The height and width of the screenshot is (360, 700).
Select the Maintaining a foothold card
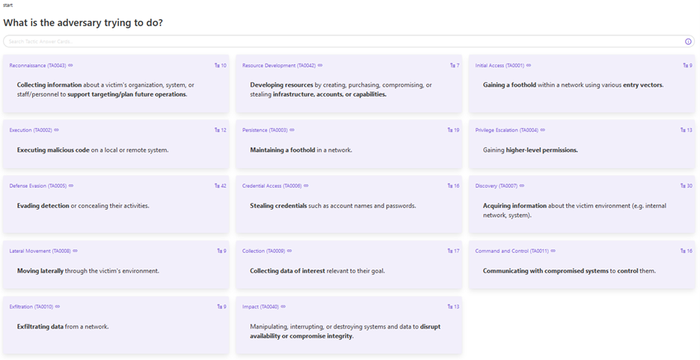click(x=349, y=144)
